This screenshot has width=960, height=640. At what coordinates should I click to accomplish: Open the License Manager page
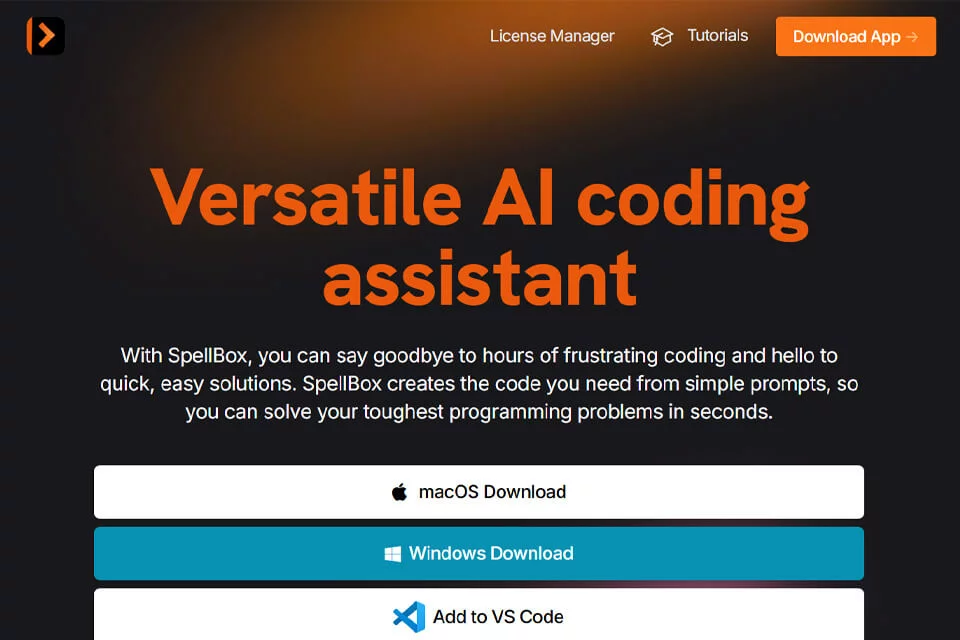point(552,36)
